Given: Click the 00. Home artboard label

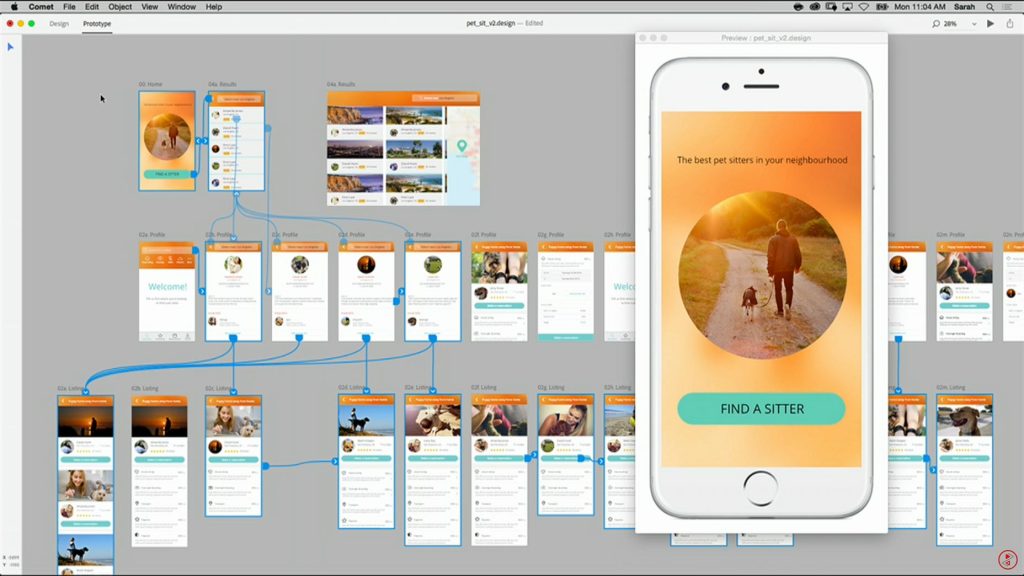Looking at the screenshot, I should click(150, 84).
